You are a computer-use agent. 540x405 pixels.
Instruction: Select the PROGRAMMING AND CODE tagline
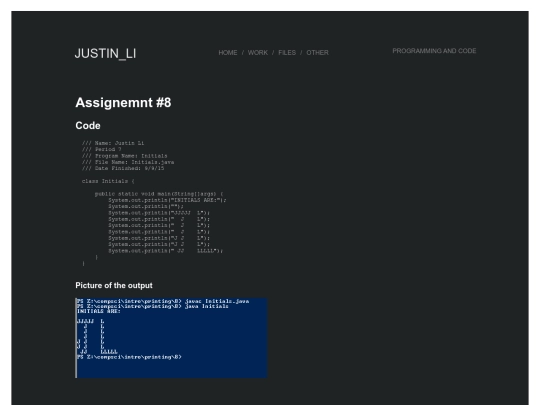click(434, 51)
